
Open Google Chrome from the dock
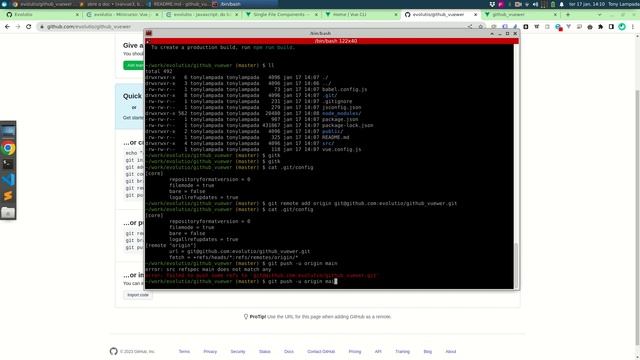tap(8, 148)
